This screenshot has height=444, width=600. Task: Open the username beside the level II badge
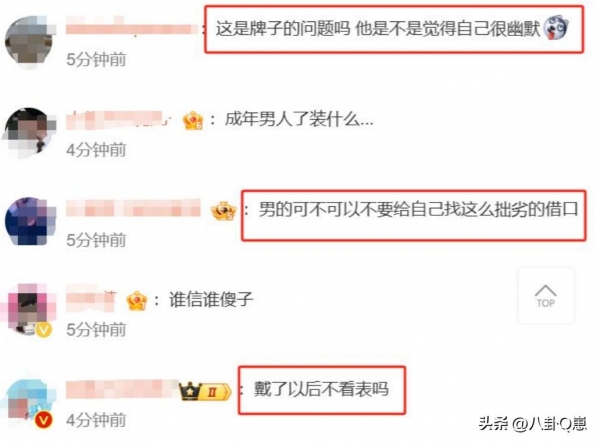click(x=122, y=390)
